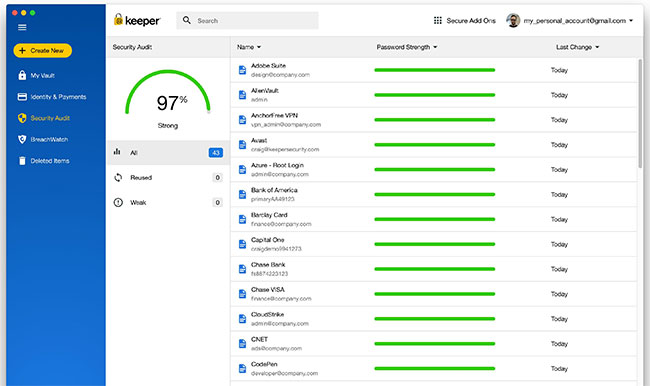The height and width of the screenshot is (386, 650).
Task: View Deleted Items
Action: point(44,161)
